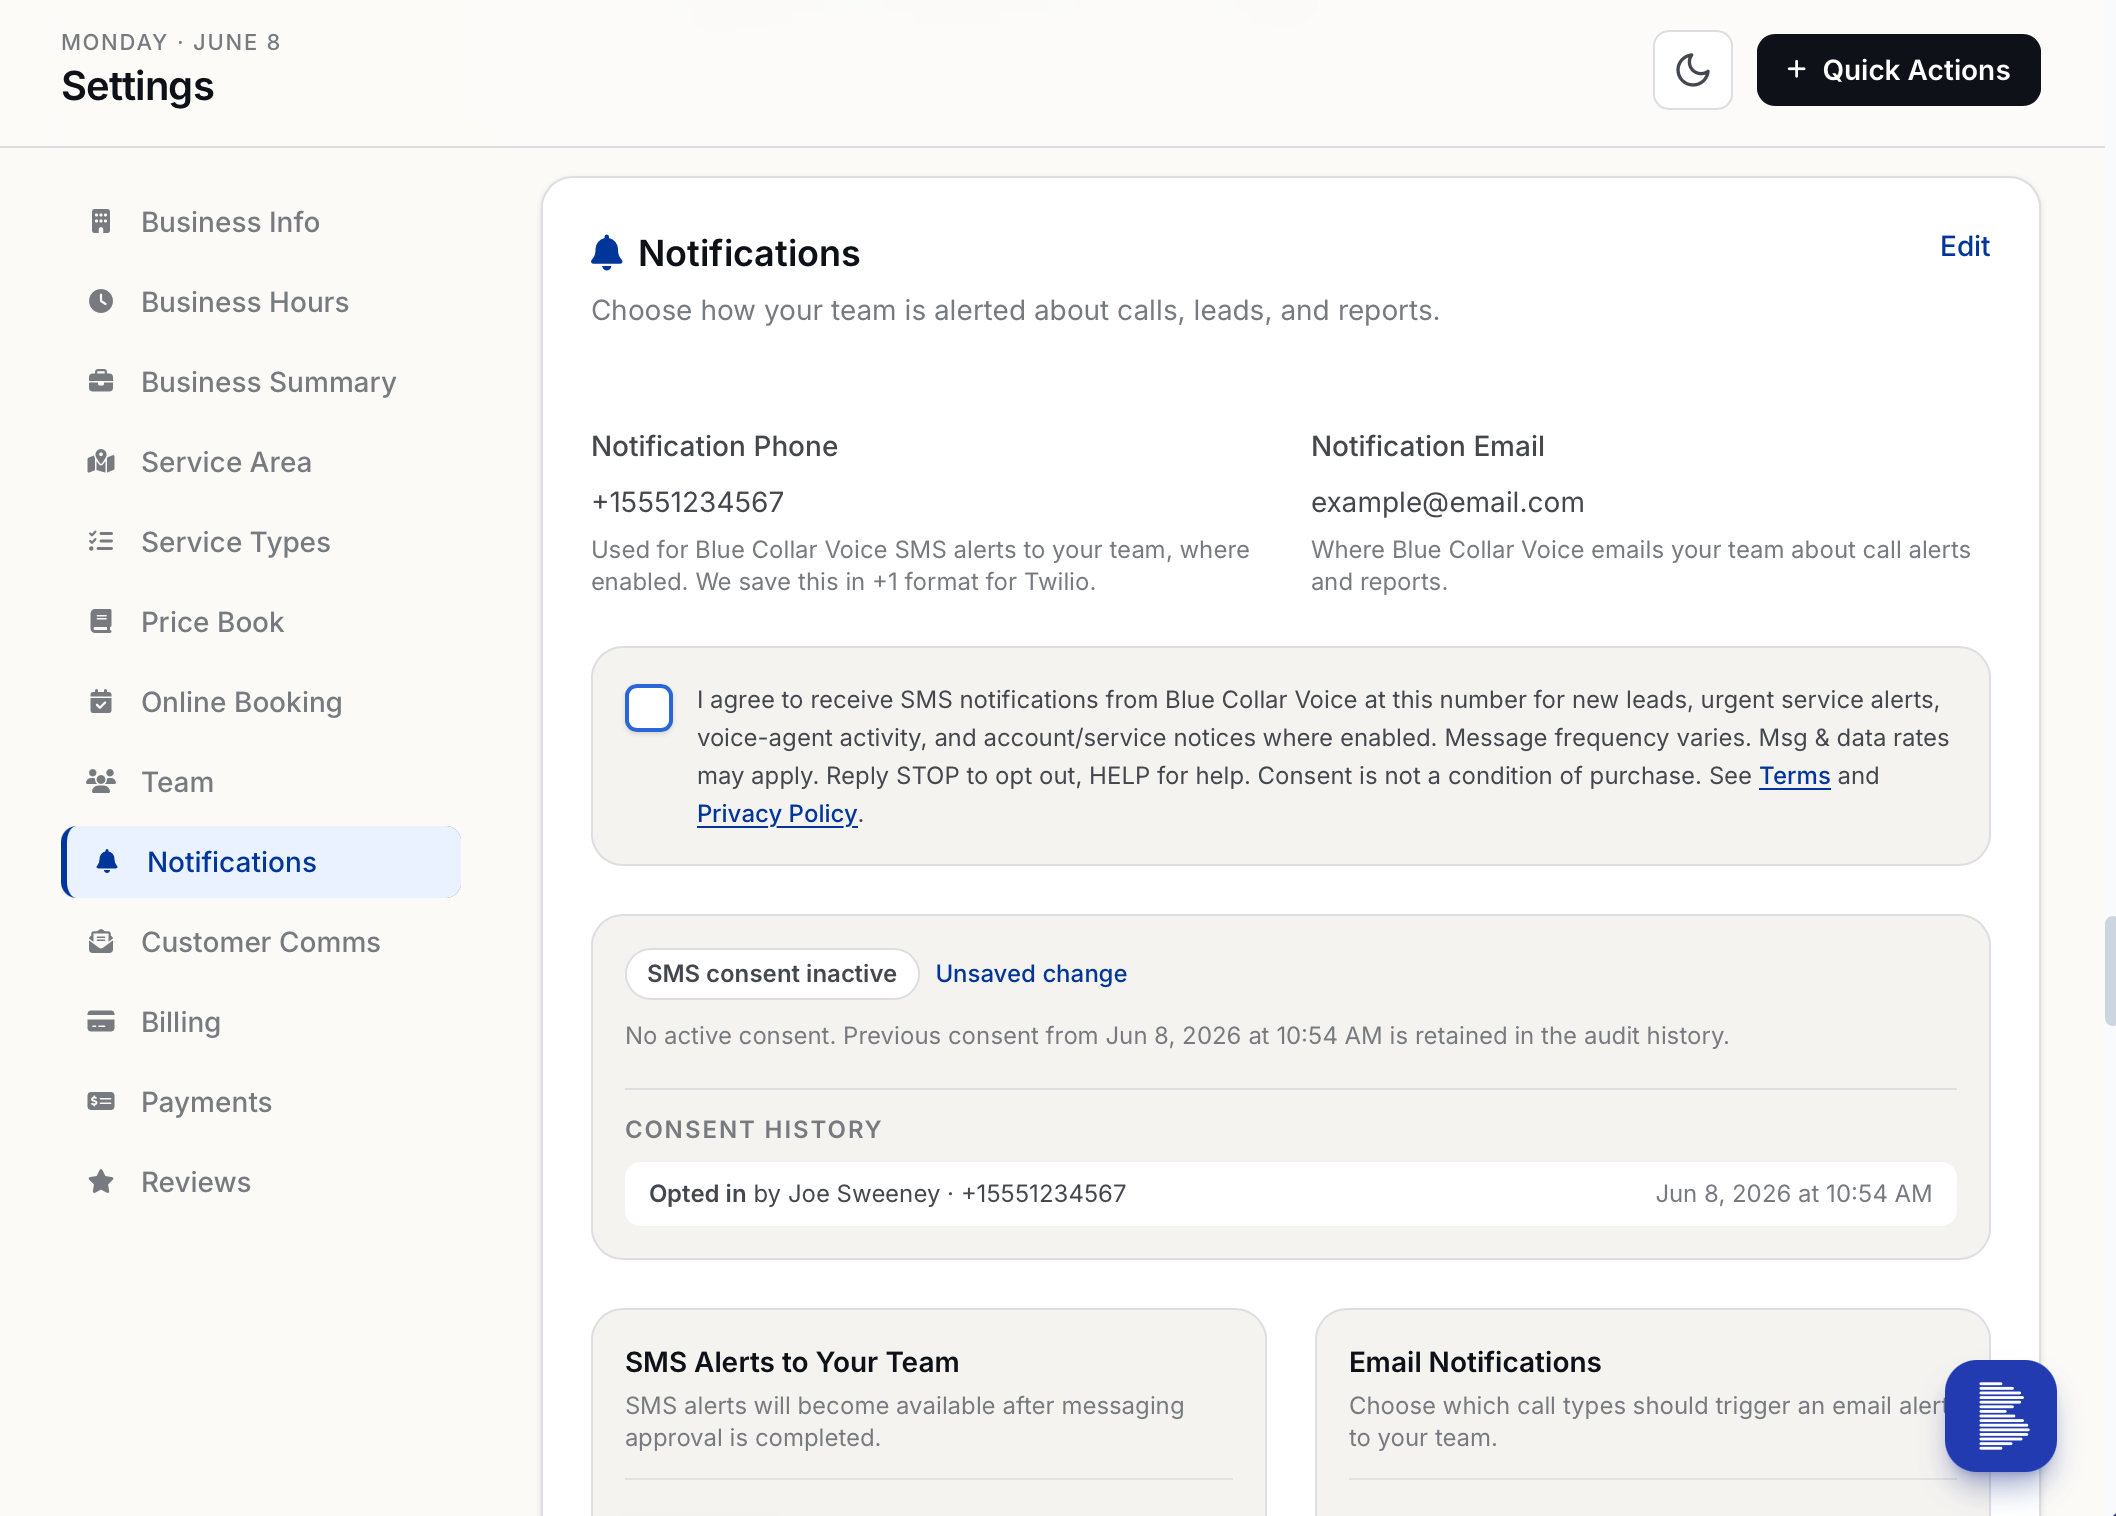The image size is (2116, 1516).
Task: Open Online Booking settings
Action: (261, 702)
